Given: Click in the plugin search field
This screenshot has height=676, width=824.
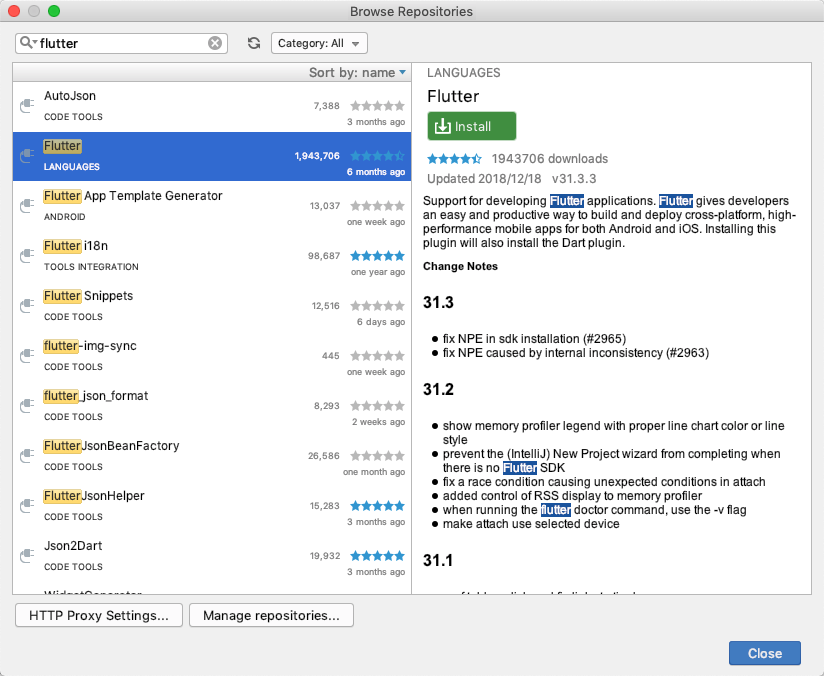Looking at the screenshot, I should (122, 43).
